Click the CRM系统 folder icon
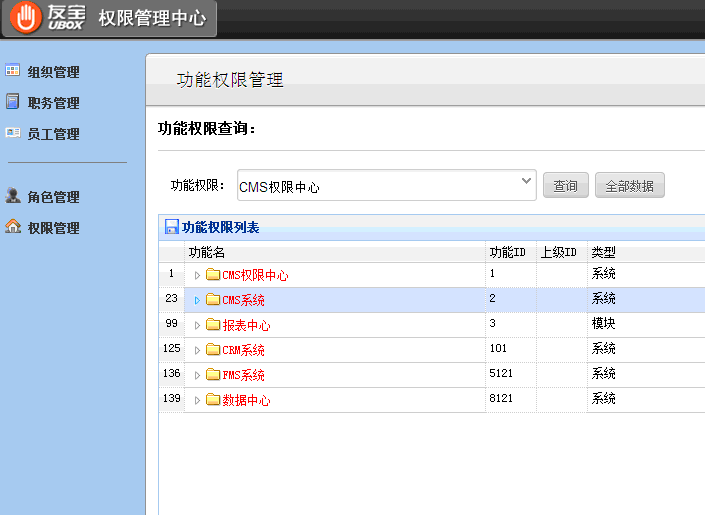The image size is (705, 515). [x=213, y=349]
